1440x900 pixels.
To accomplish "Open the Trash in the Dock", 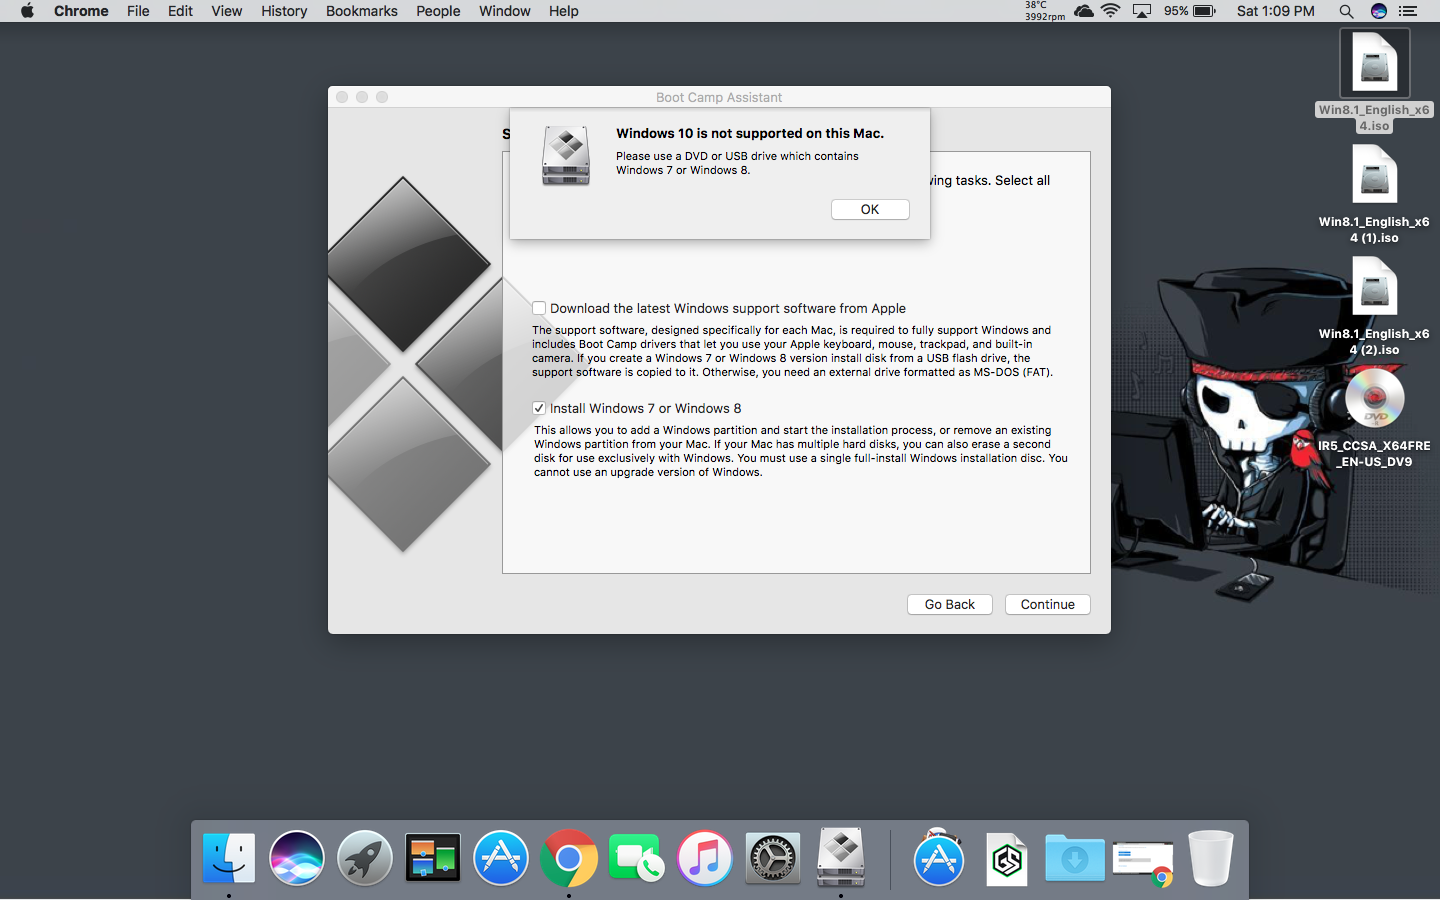I will click(1211, 858).
